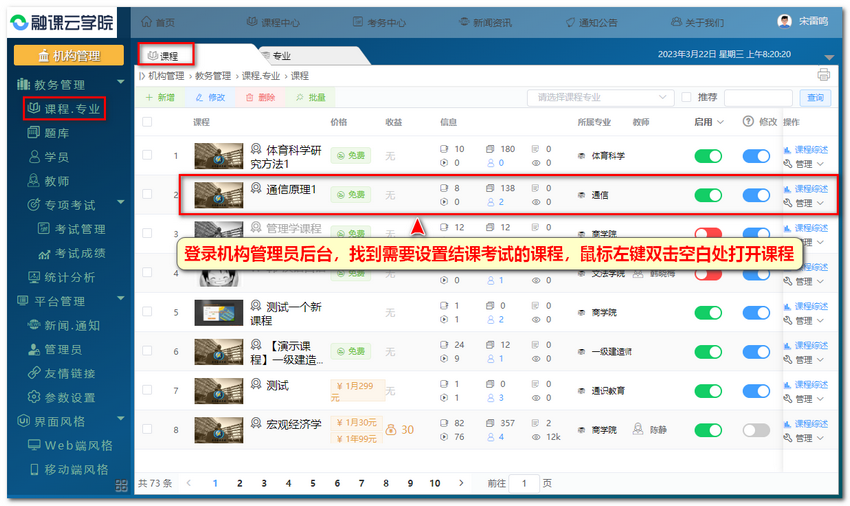Open 学员 in the sidebar
850x506 pixels.
coord(49,157)
